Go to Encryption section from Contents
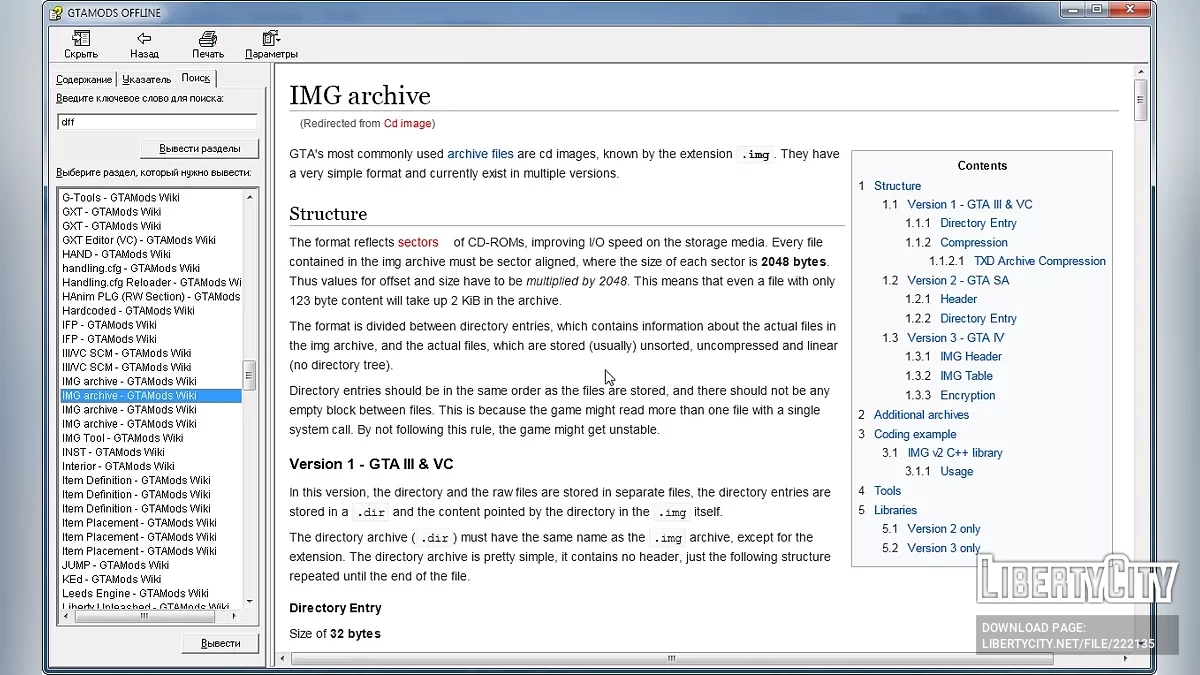The width and height of the screenshot is (1200, 675). pyautogui.click(x=967, y=395)
